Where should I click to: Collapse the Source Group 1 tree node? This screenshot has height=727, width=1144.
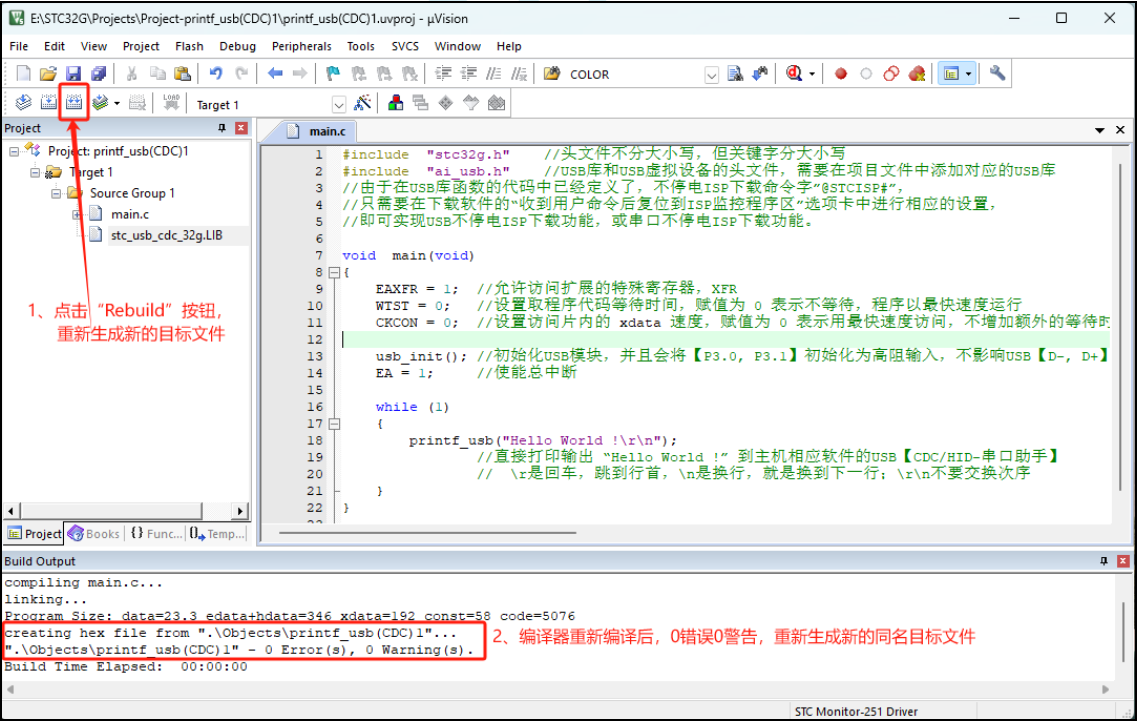(x=56, y=194)
